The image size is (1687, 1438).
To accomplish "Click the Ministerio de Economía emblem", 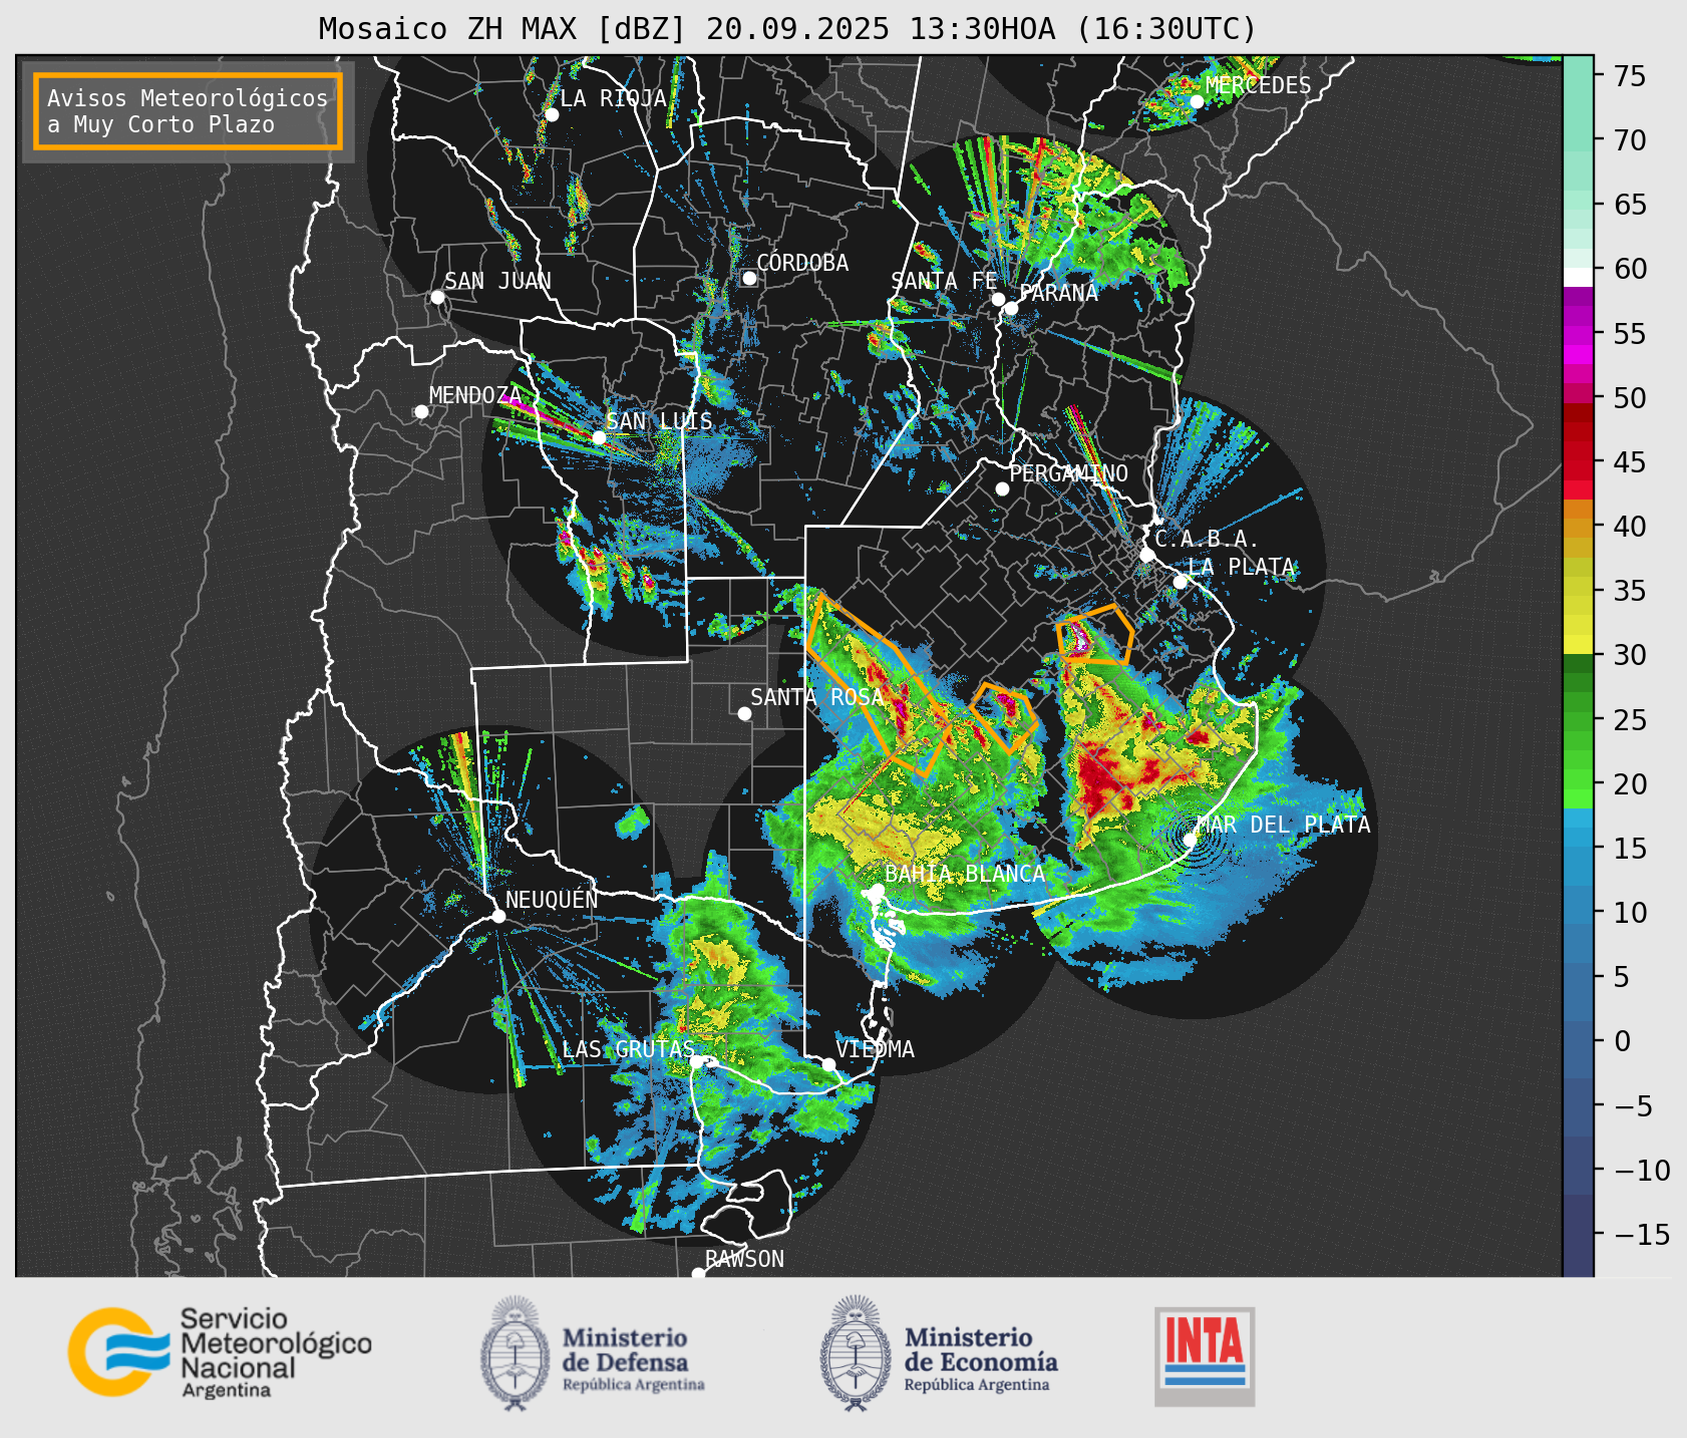I will pyautogui.click(x=856, y=1353).
